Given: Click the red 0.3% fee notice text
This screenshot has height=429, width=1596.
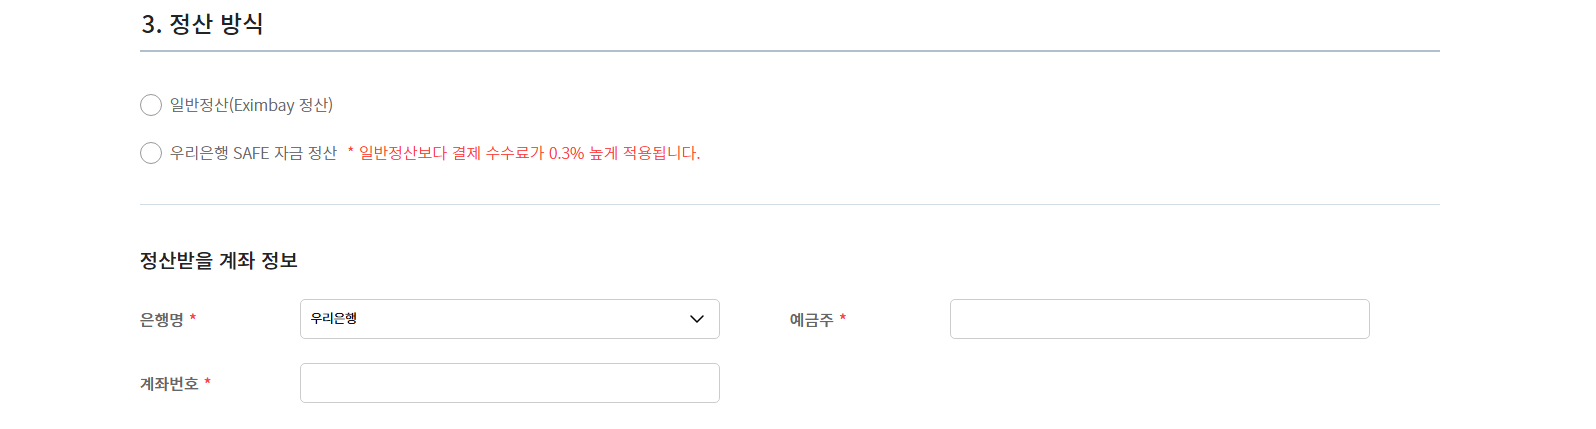Looking at the screenshot, I should click(x=530, y=153).
